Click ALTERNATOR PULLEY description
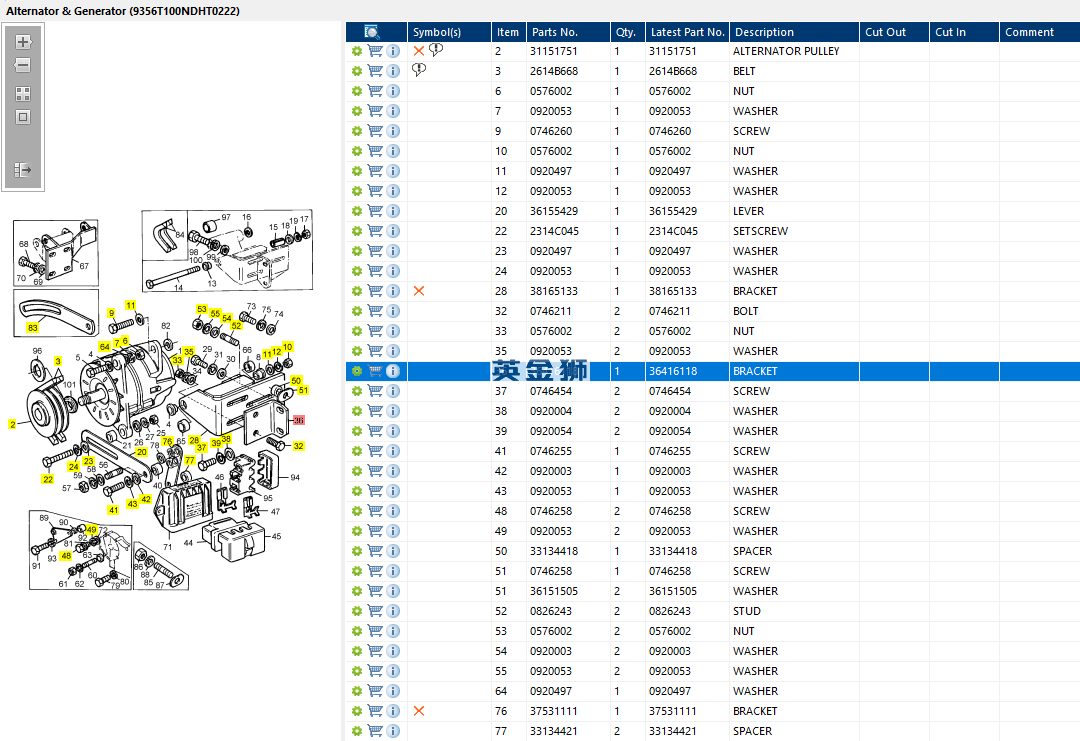The image size is (1080, 741). [786, 51]
